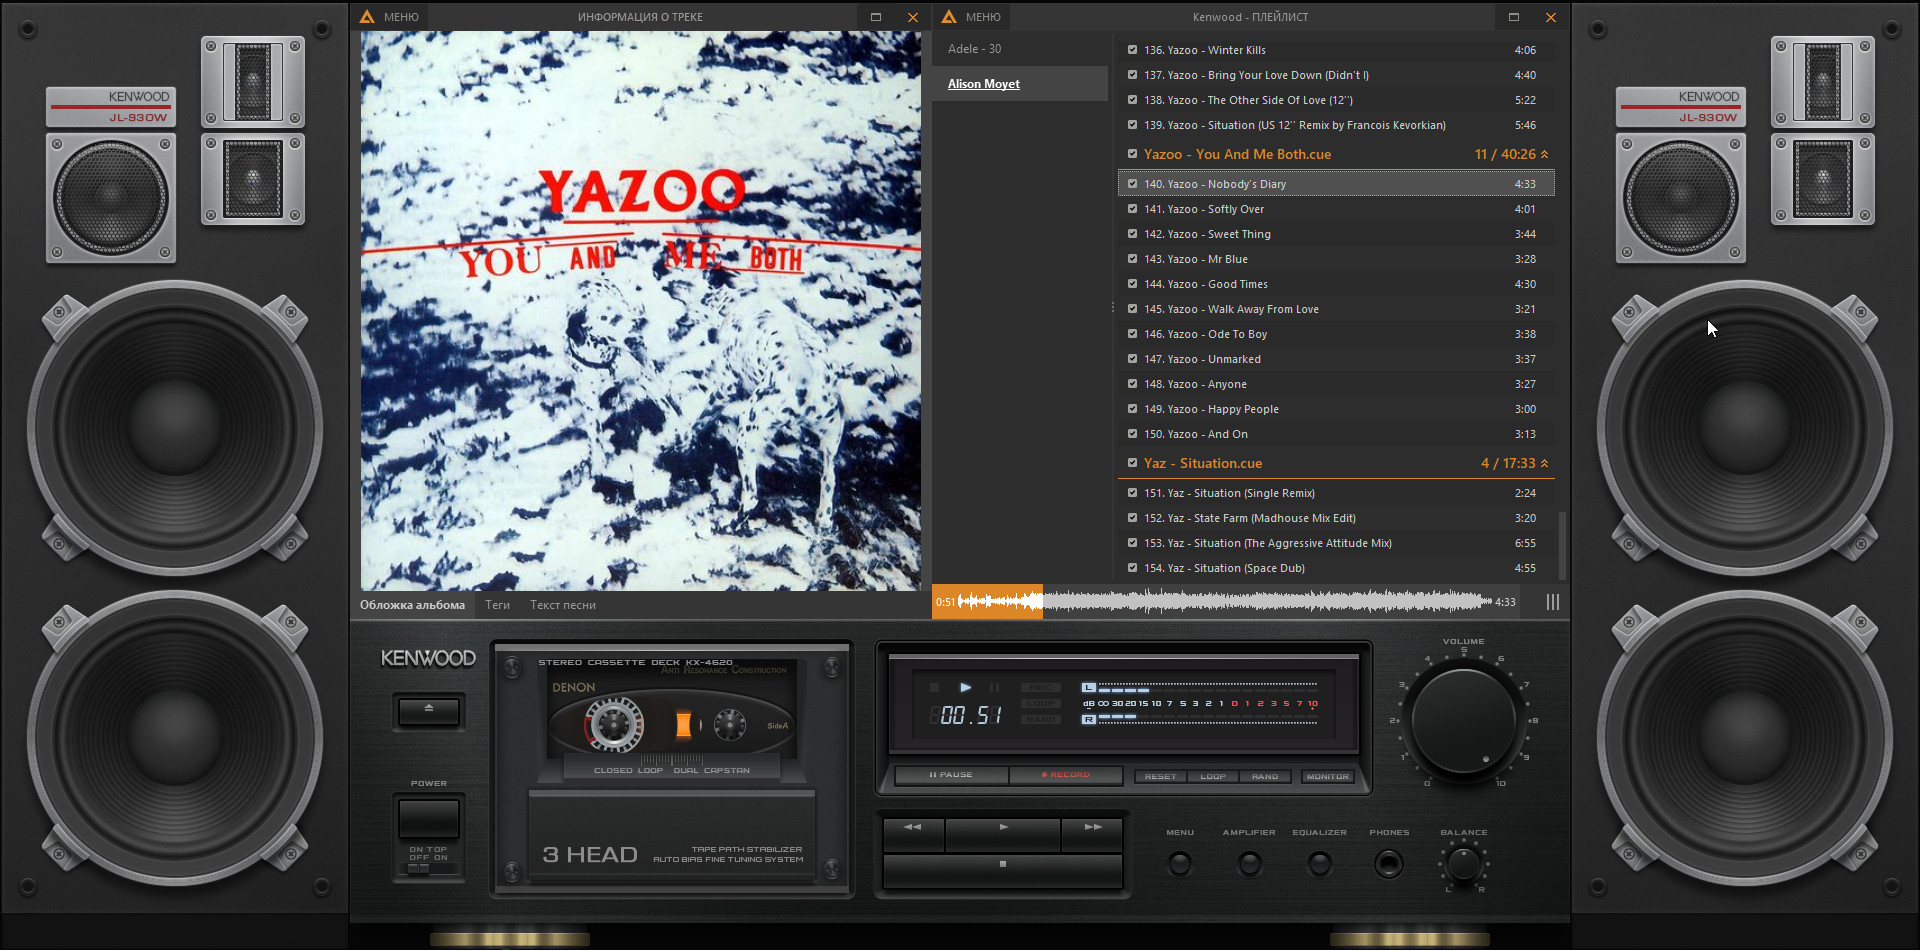
Task: Click the rewind (previous track) deck button
Action: coord(913,833)
